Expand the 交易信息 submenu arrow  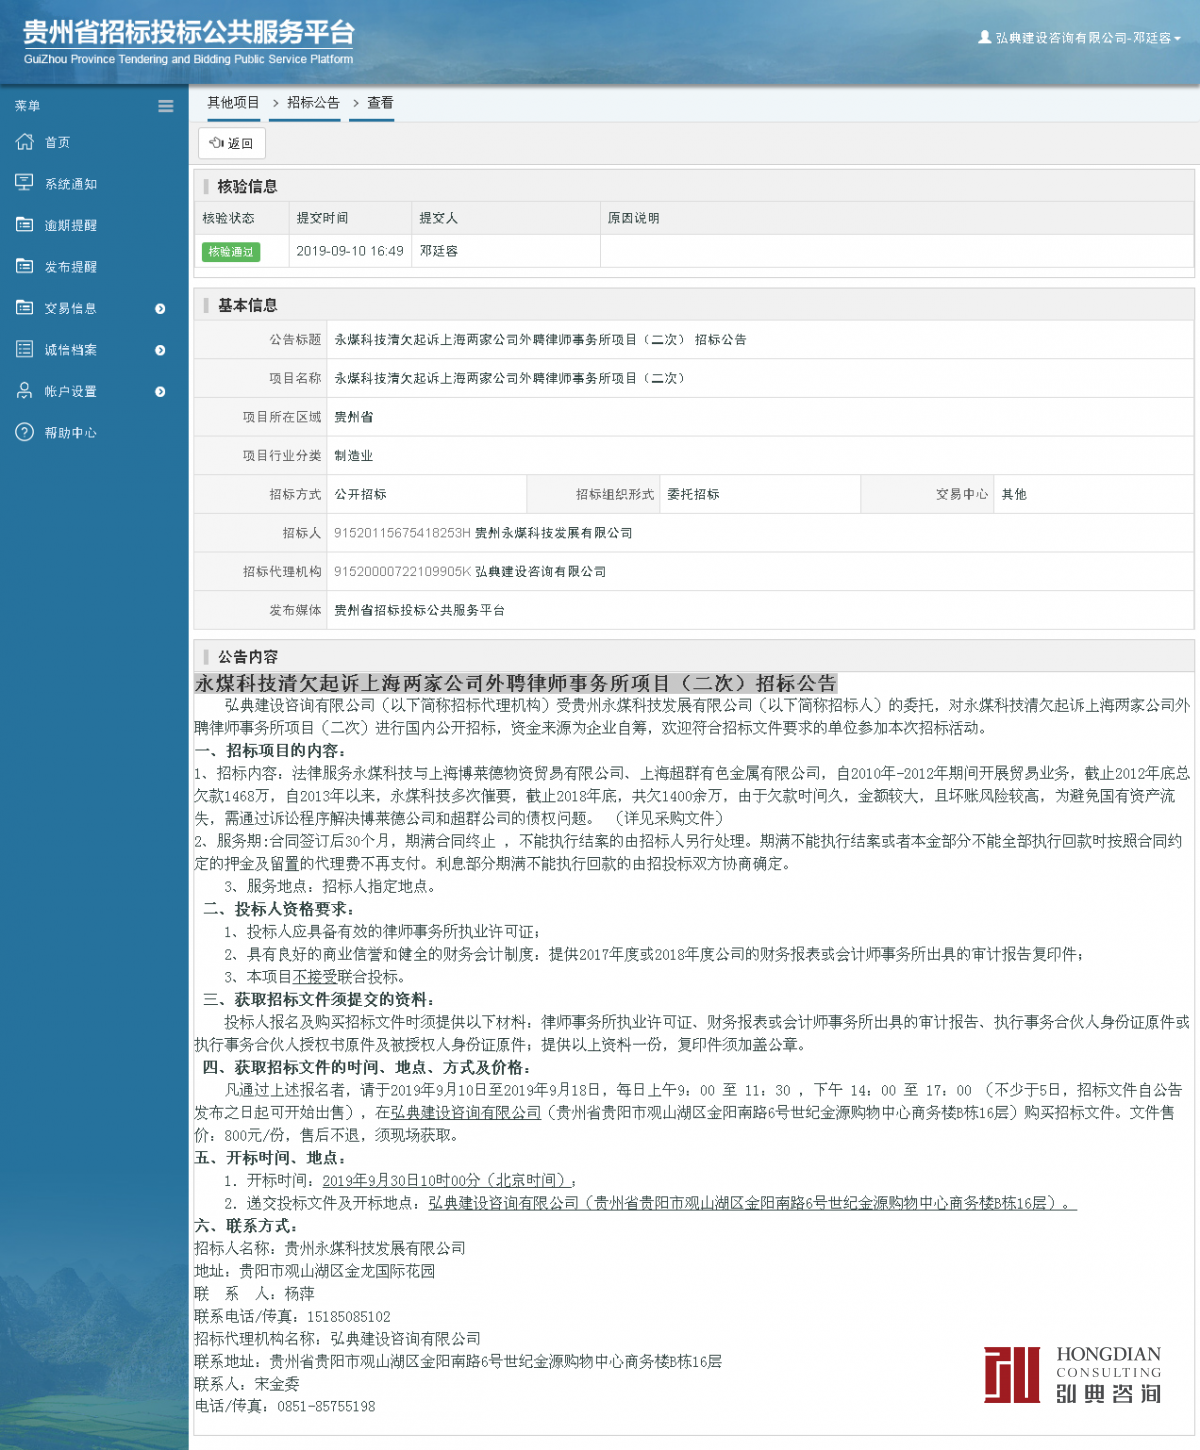160,309
